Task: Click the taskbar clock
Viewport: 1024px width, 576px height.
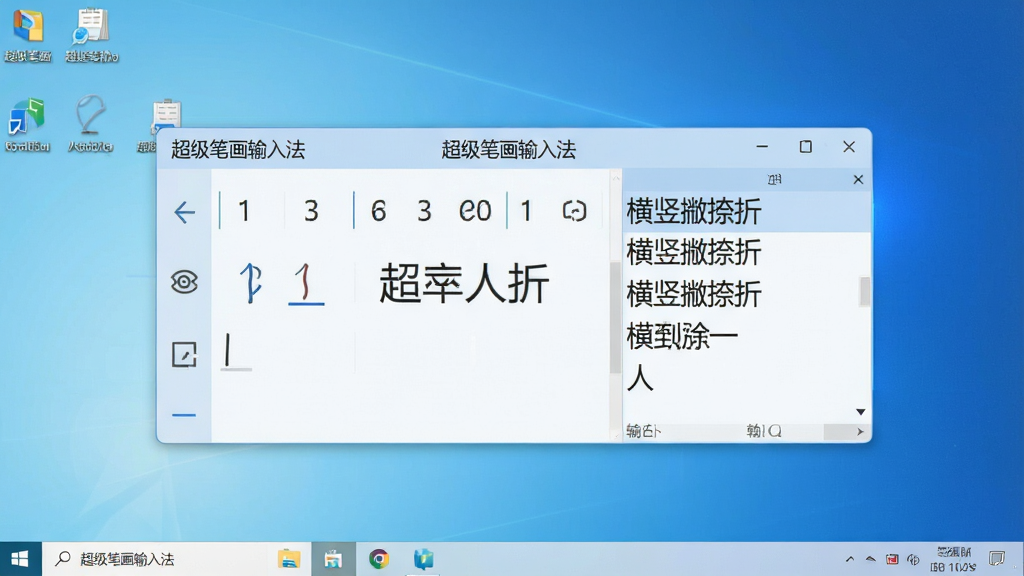Action: point(953,559)
